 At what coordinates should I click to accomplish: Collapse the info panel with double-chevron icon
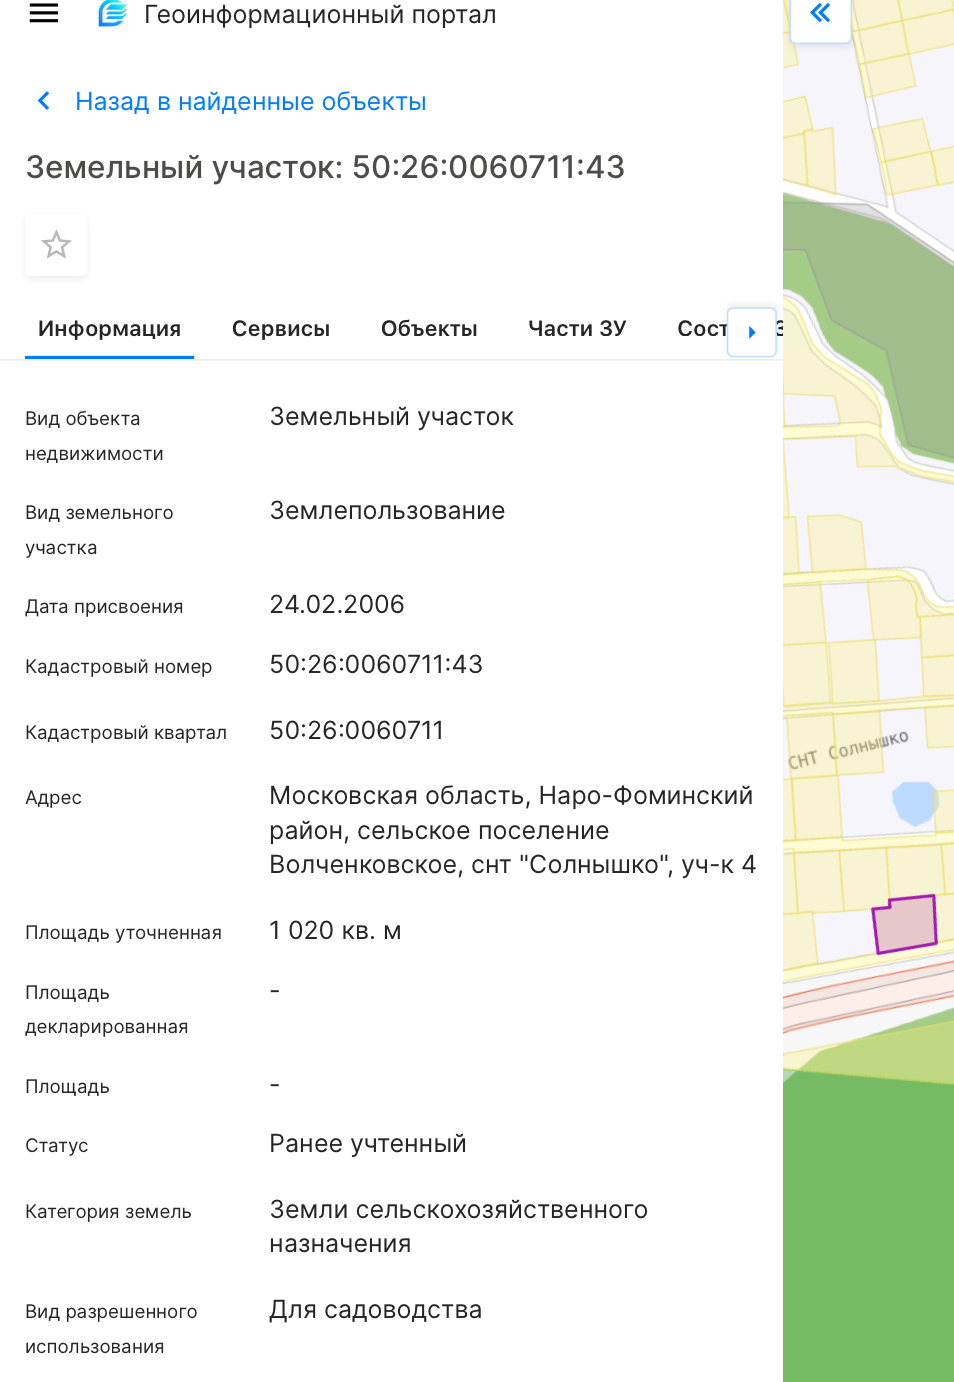pyautogui.click(x=820, y=13)
